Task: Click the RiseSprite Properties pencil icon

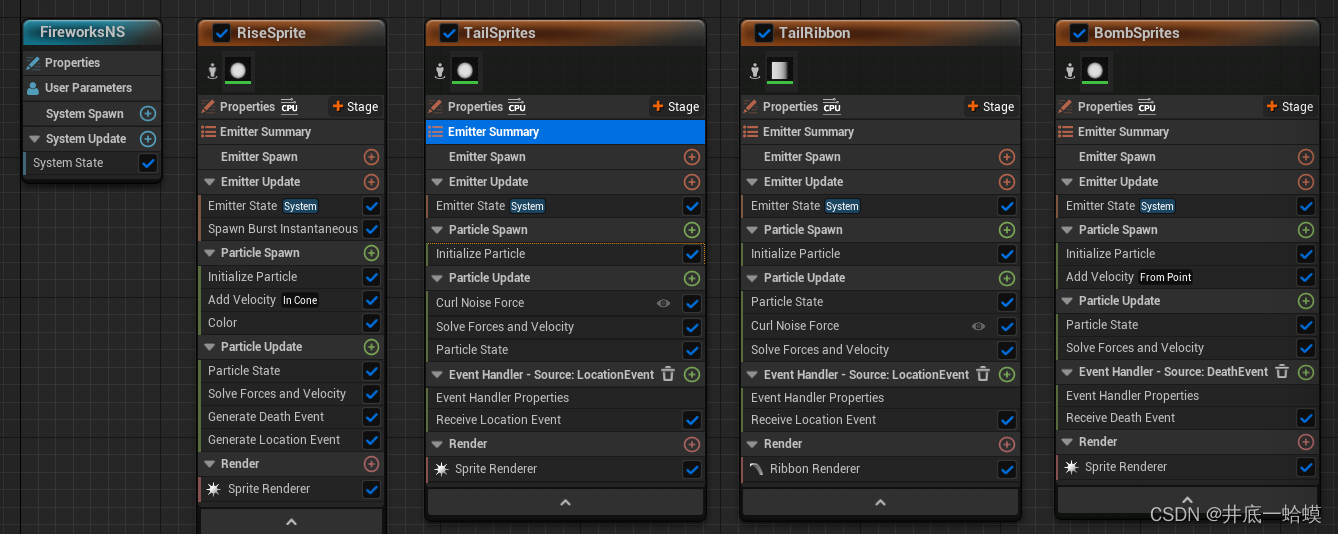Action: [x=208, y=107]
